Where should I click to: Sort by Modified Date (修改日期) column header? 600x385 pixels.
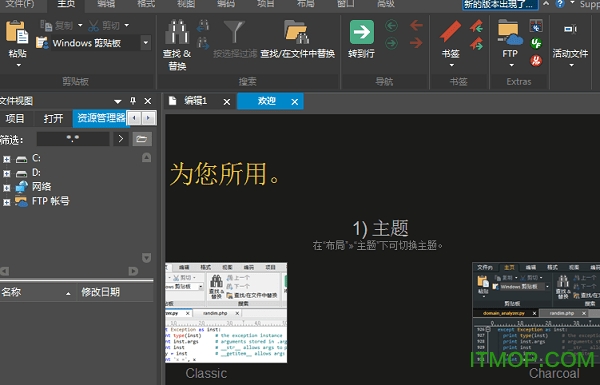pos(115,292)
